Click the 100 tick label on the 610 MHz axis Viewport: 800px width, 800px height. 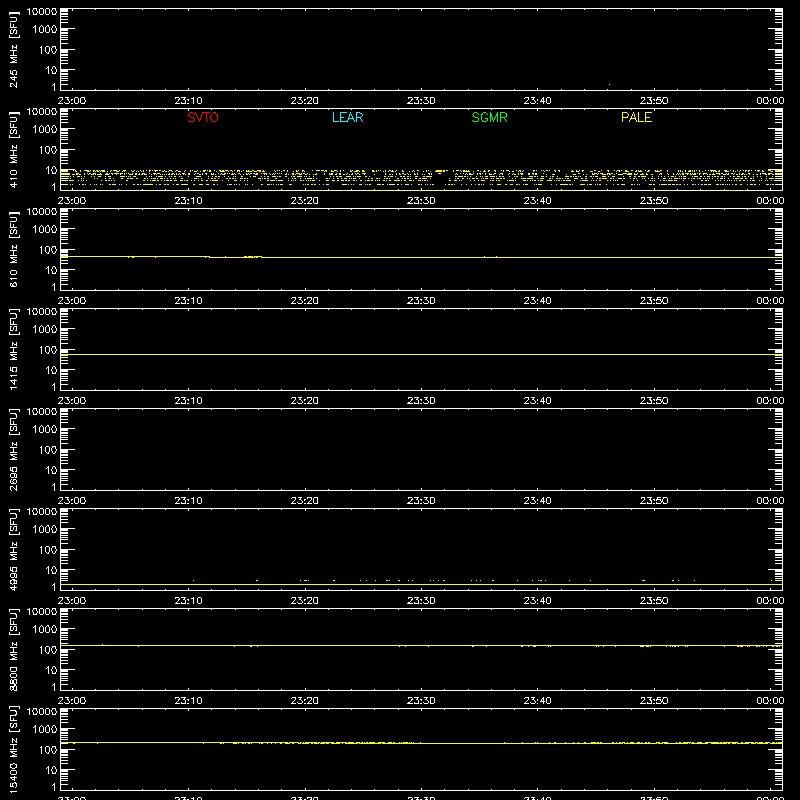click(x=48, y=250)
